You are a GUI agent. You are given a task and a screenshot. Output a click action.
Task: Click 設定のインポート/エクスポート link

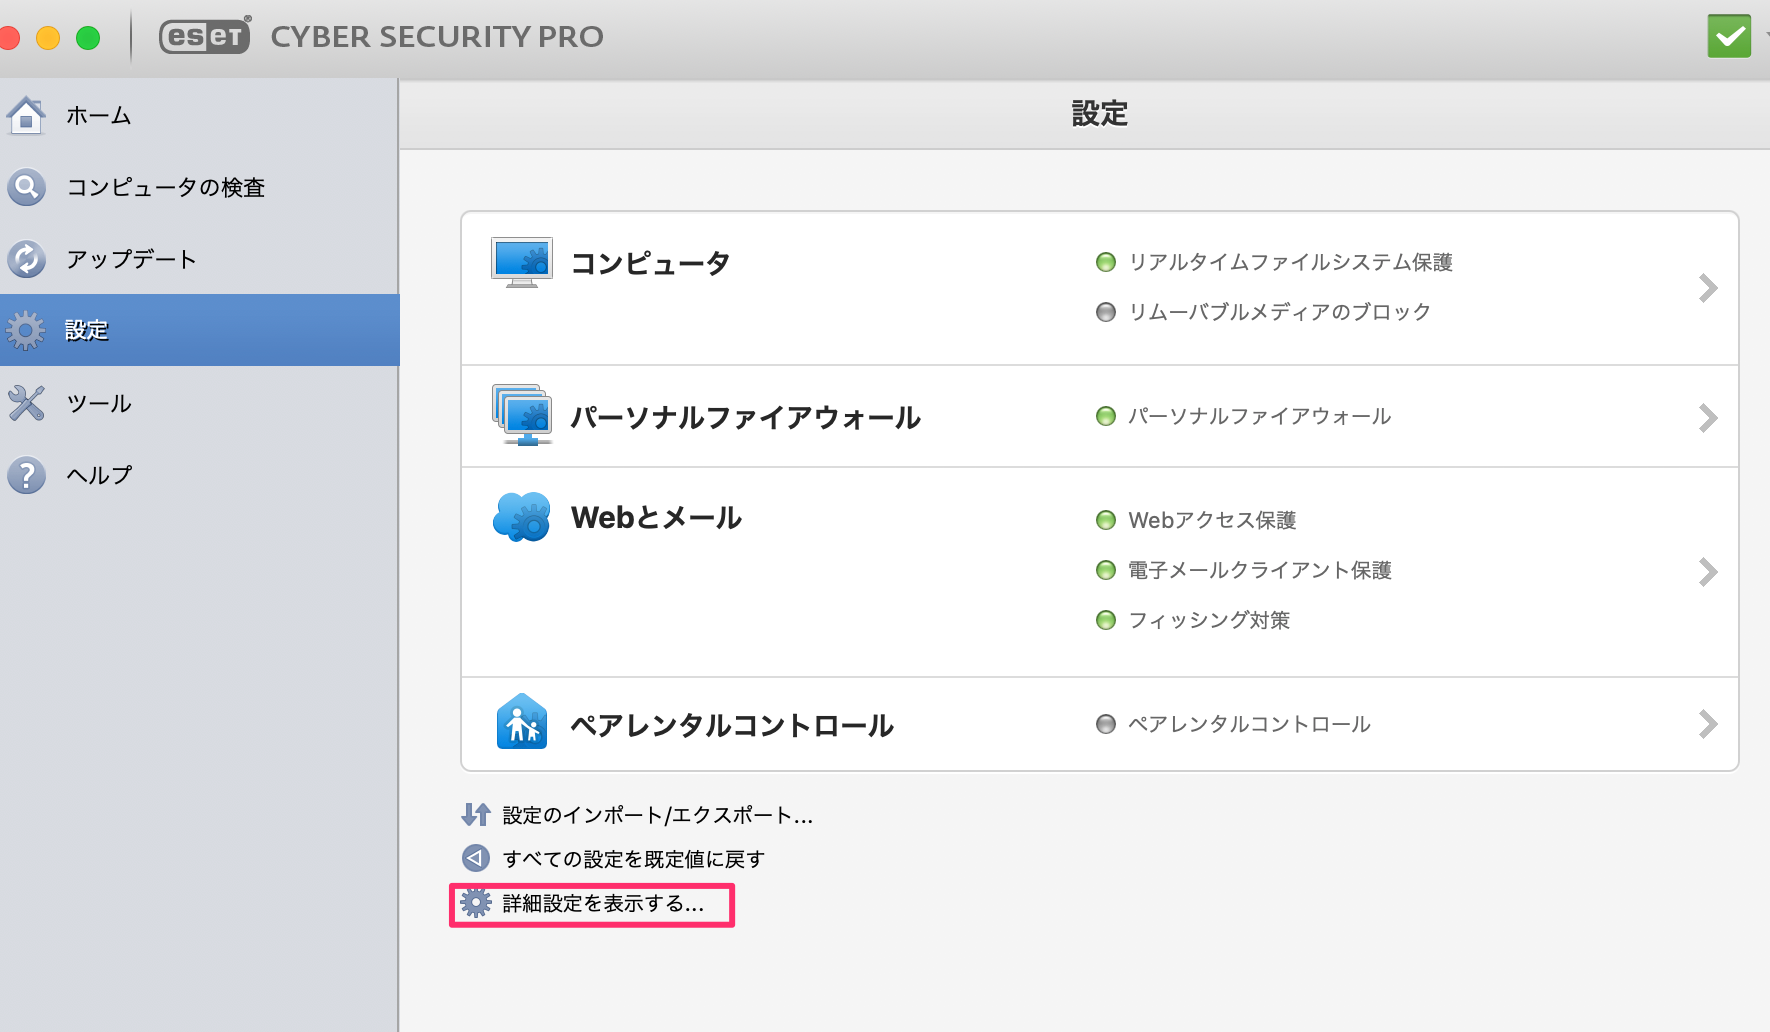pyautogui.click(x=657, y=815)
